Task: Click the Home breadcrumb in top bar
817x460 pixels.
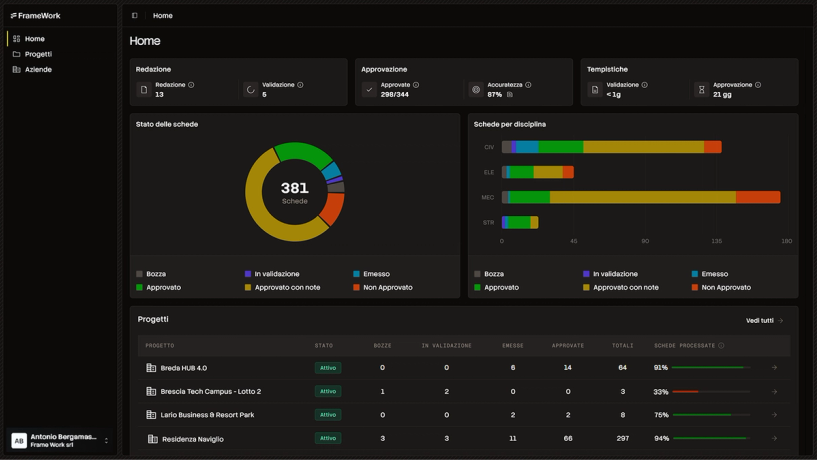Action: click(x=163, y=16)
